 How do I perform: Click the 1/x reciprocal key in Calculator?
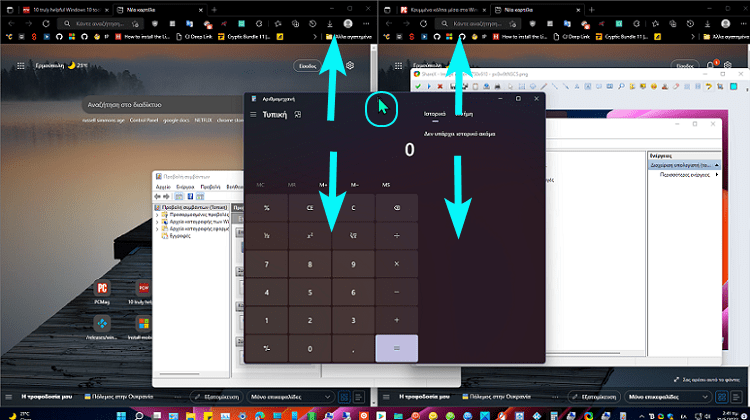point(266,236)
